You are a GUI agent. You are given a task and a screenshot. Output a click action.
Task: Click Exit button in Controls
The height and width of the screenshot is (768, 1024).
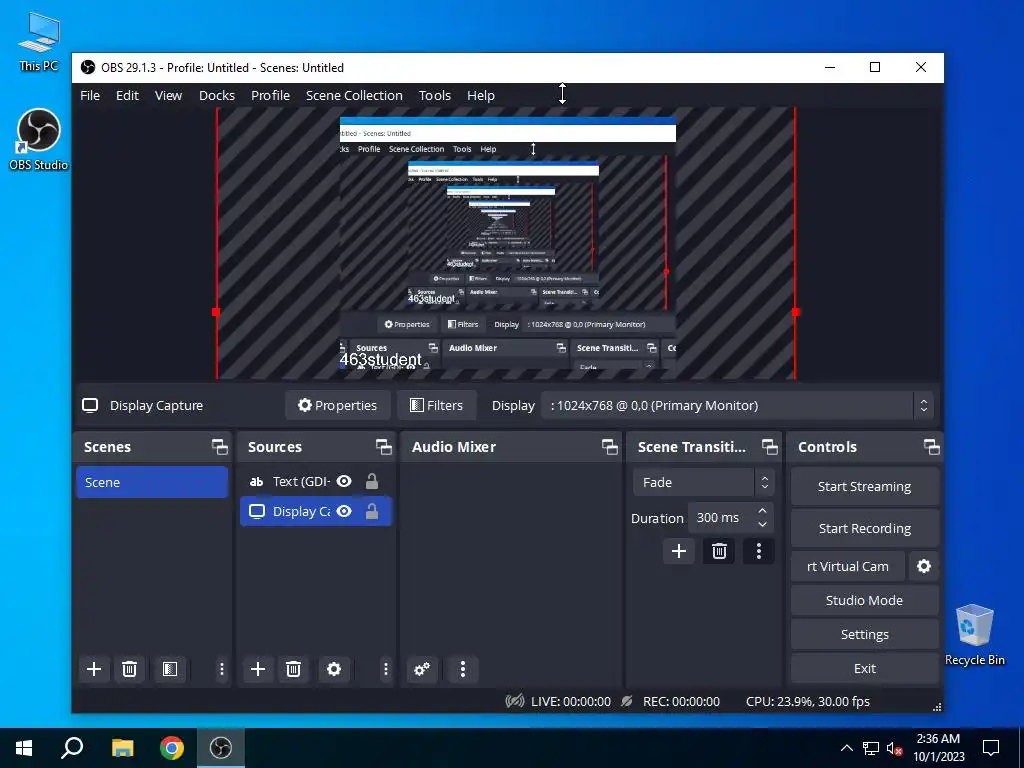point(864,668)
